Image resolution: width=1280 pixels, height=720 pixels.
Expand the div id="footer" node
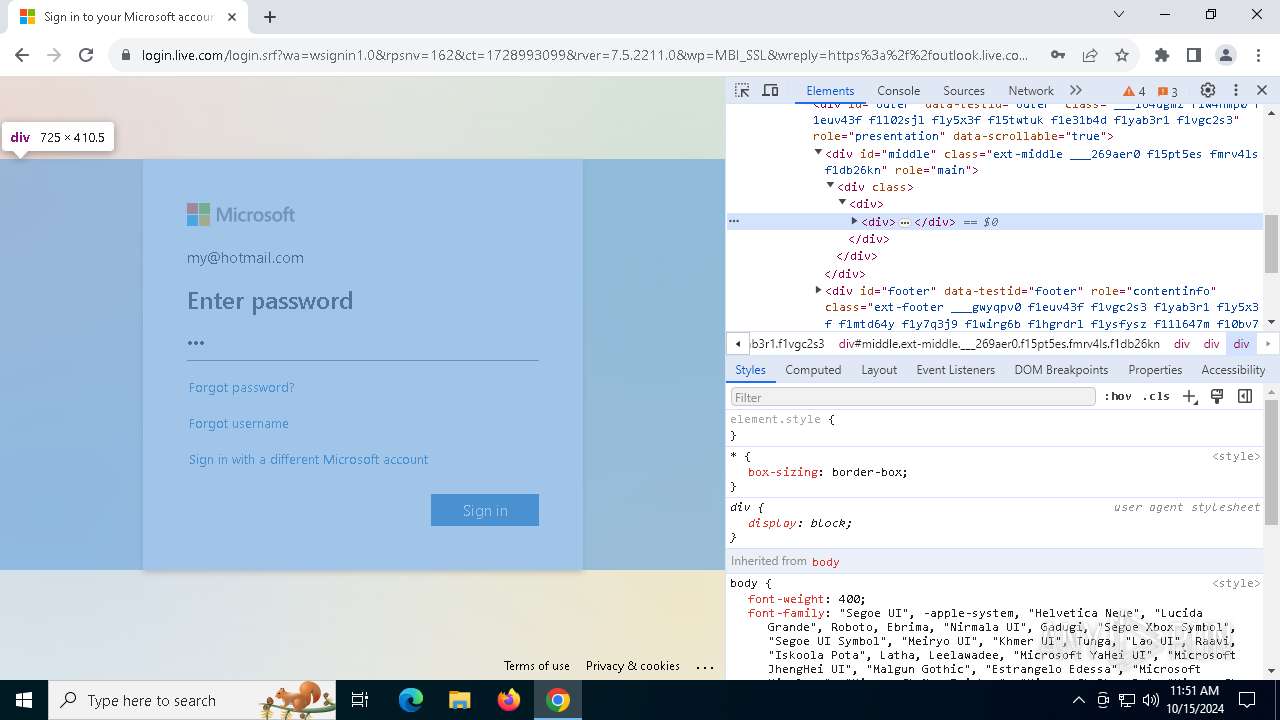click(818, 290)
